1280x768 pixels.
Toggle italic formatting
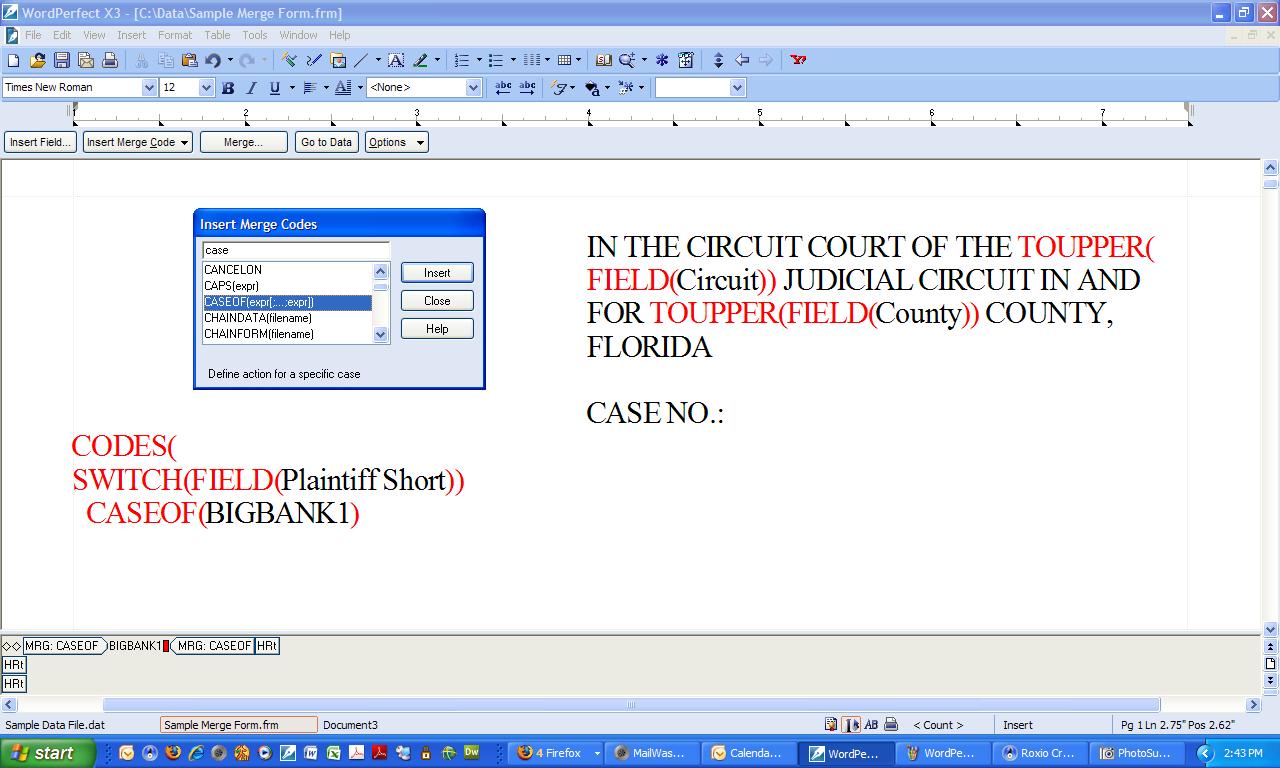coord(251,88)
